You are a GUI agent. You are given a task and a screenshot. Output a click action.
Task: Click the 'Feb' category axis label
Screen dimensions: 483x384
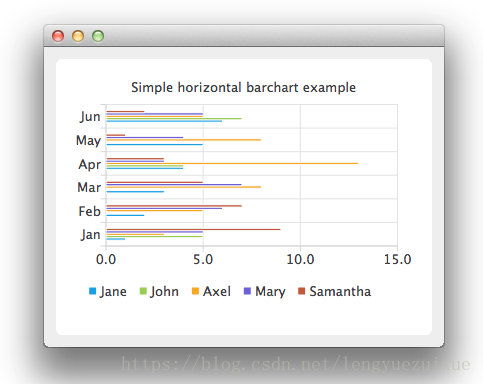(89, 211)
